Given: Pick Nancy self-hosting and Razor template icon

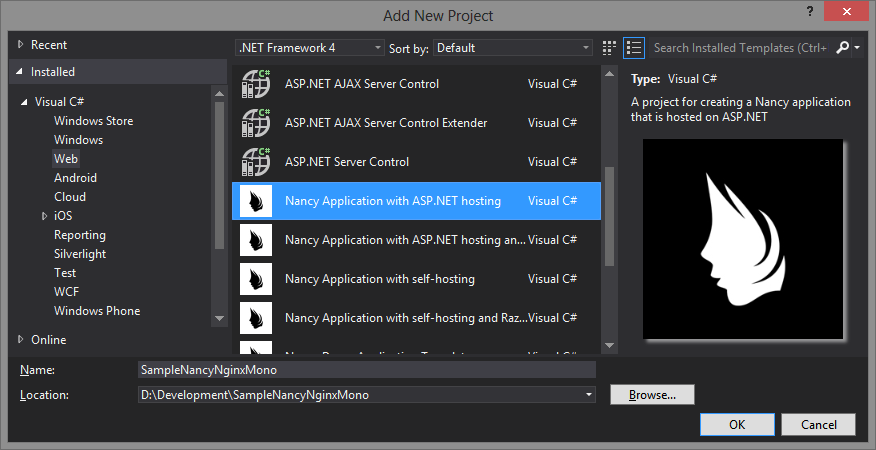Looking at the screenshot, I should [256, 318].
